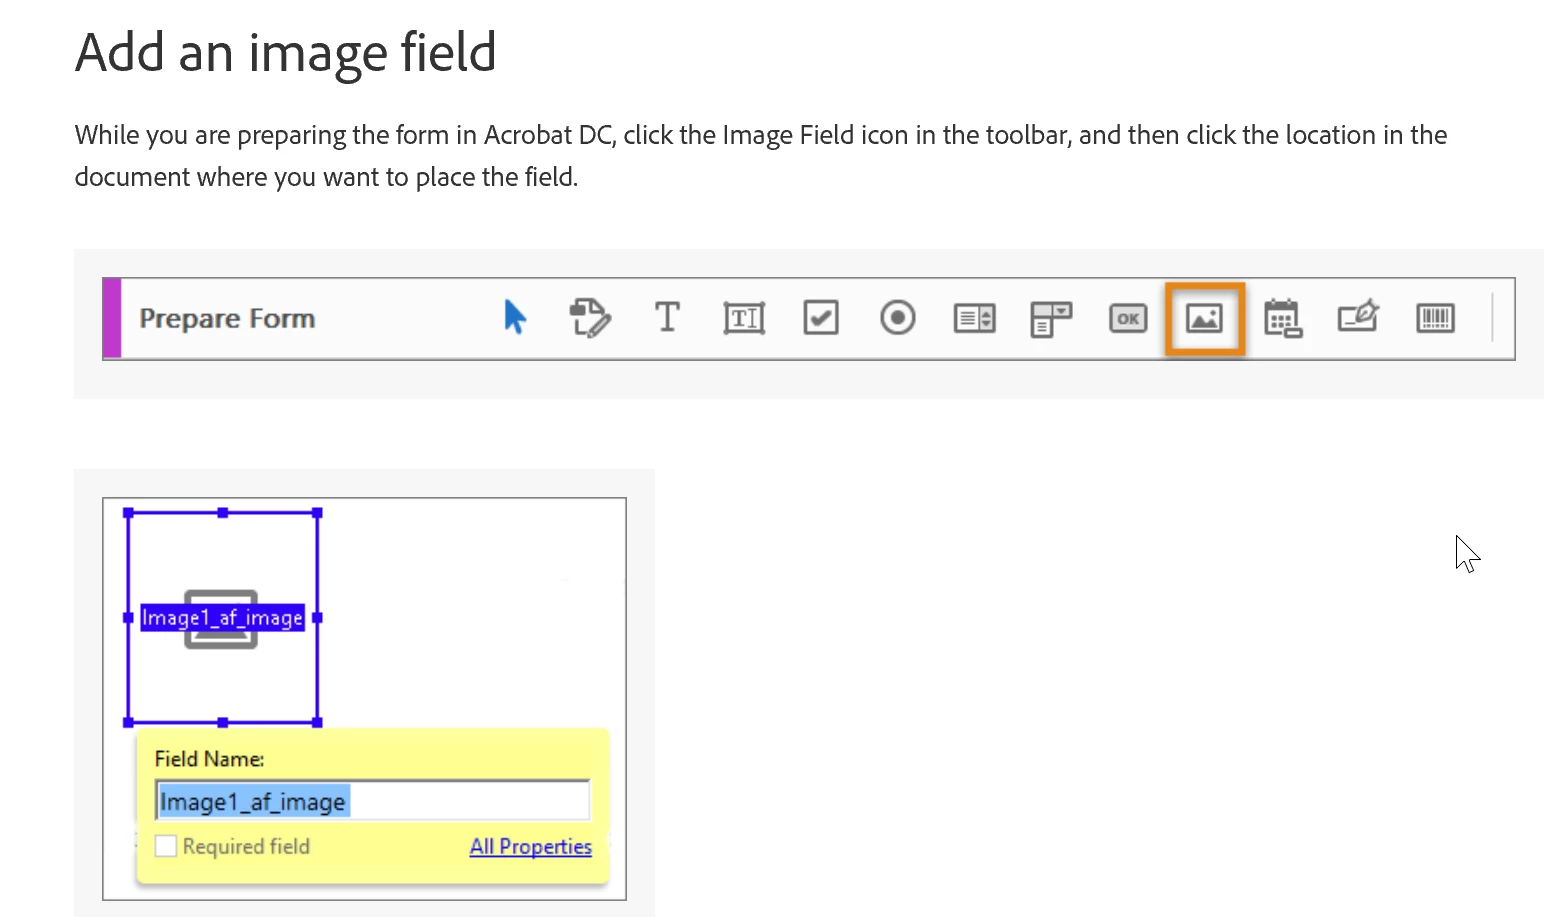Click the 'Field Name:' label

pyautogui.click(x=209, y=759)
